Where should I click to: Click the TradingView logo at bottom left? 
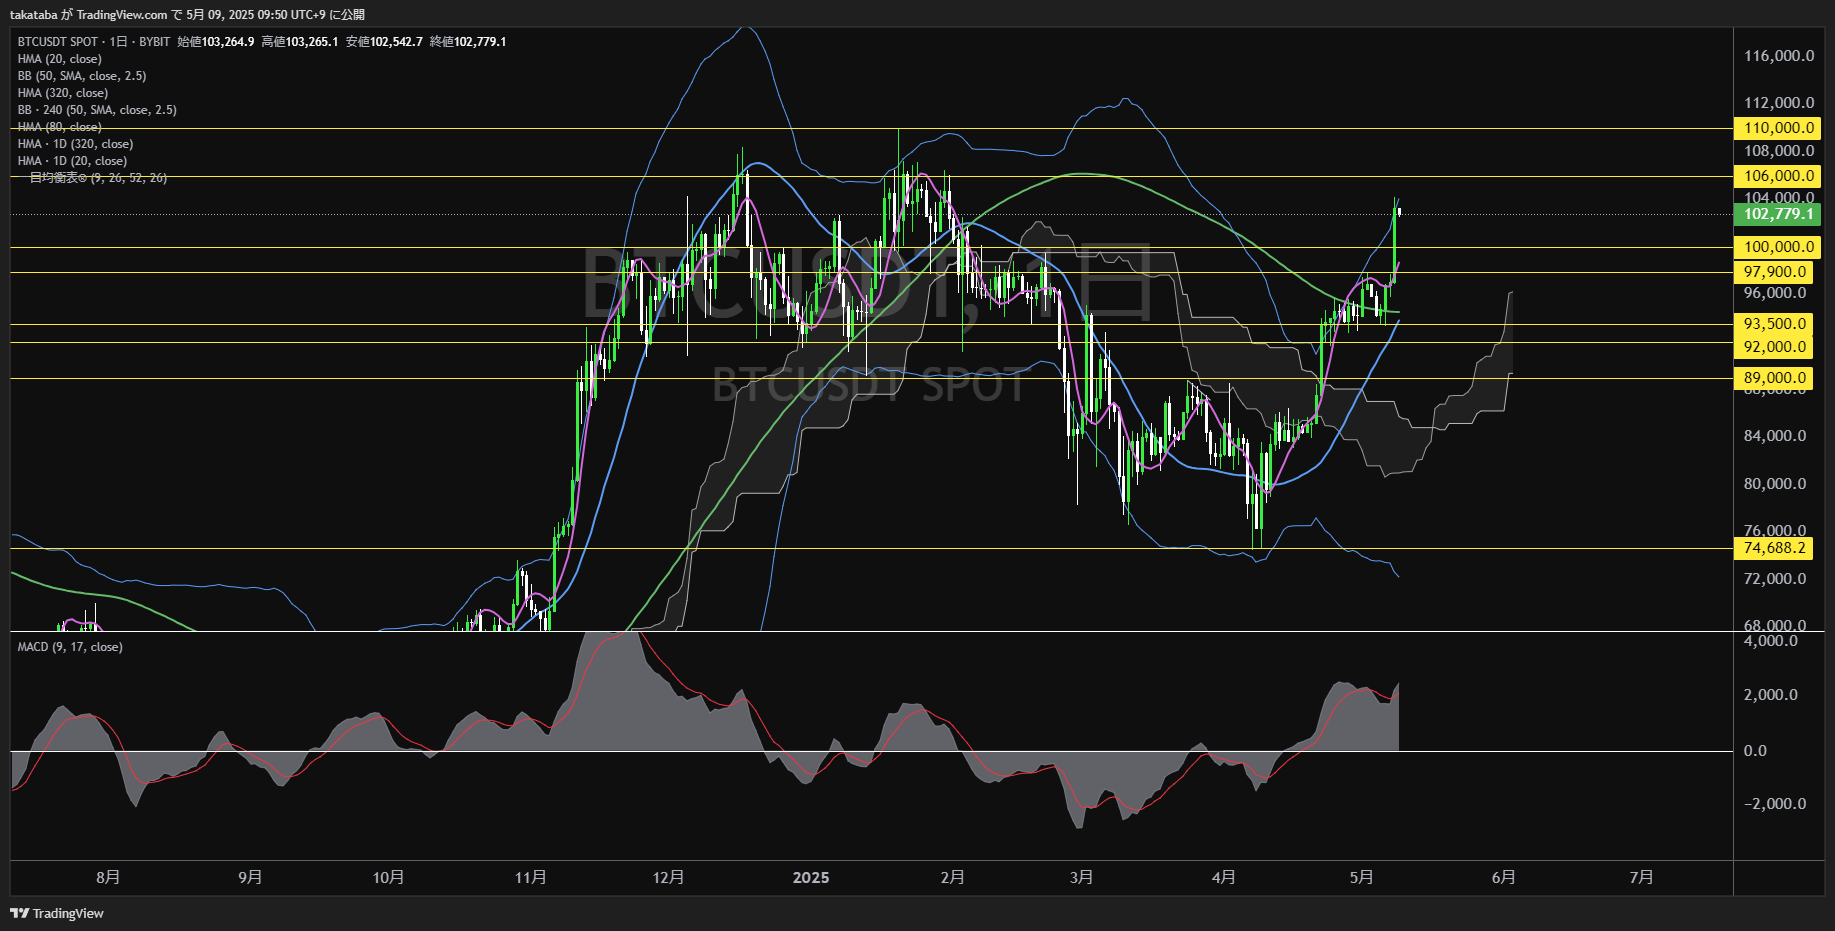[57, 913]
